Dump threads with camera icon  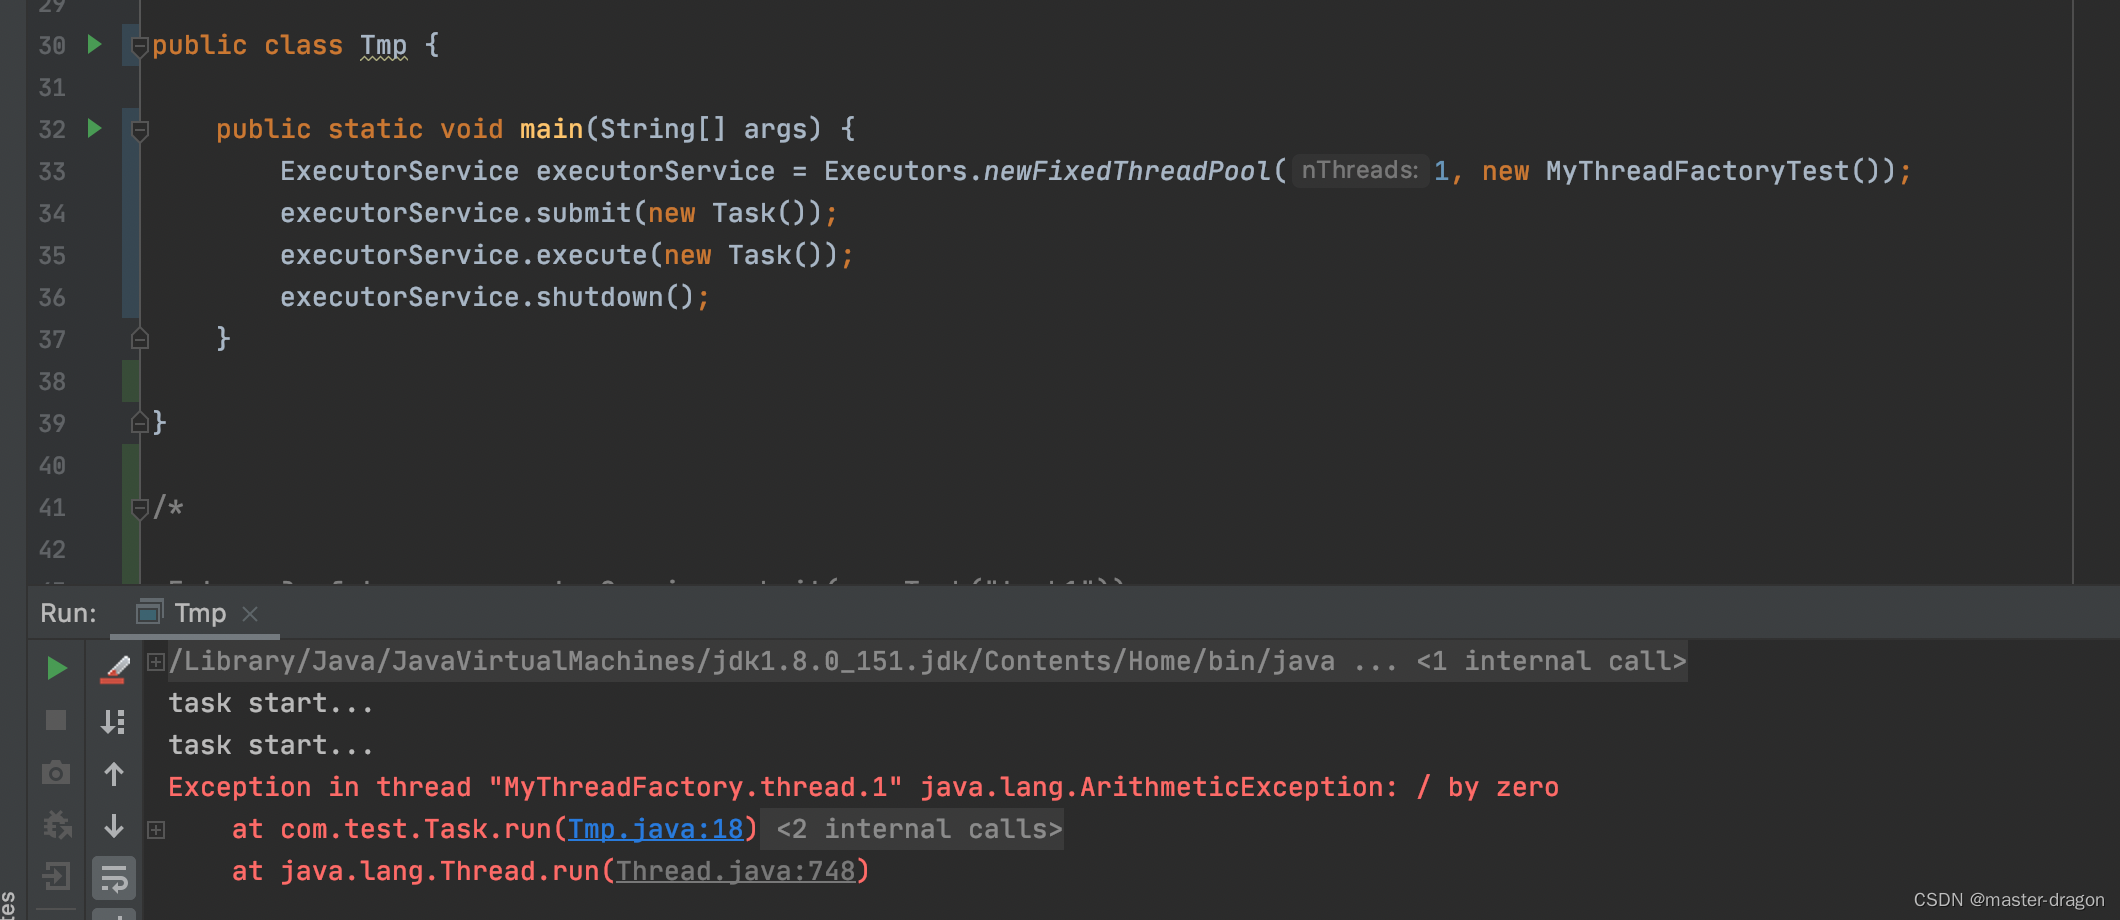(56, 773)
